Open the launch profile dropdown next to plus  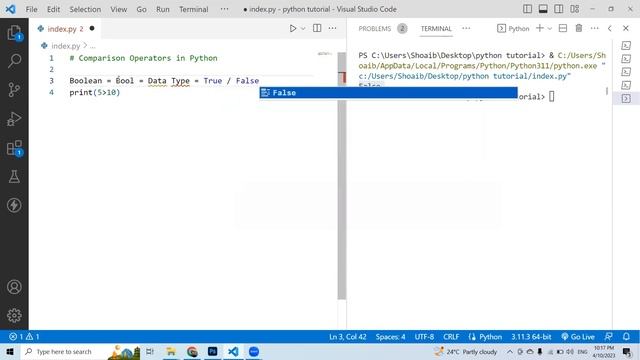[550, 29]
